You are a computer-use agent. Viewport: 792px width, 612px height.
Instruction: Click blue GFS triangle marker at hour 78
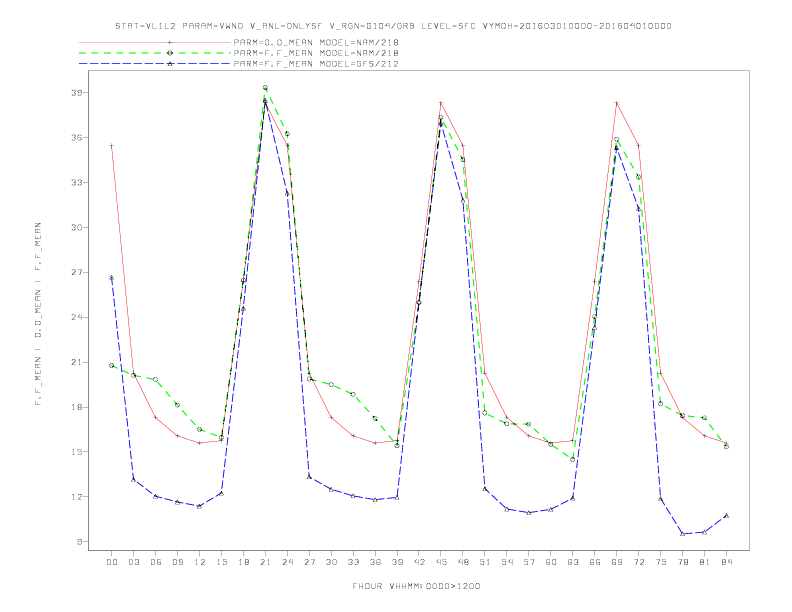pos(682,534)
